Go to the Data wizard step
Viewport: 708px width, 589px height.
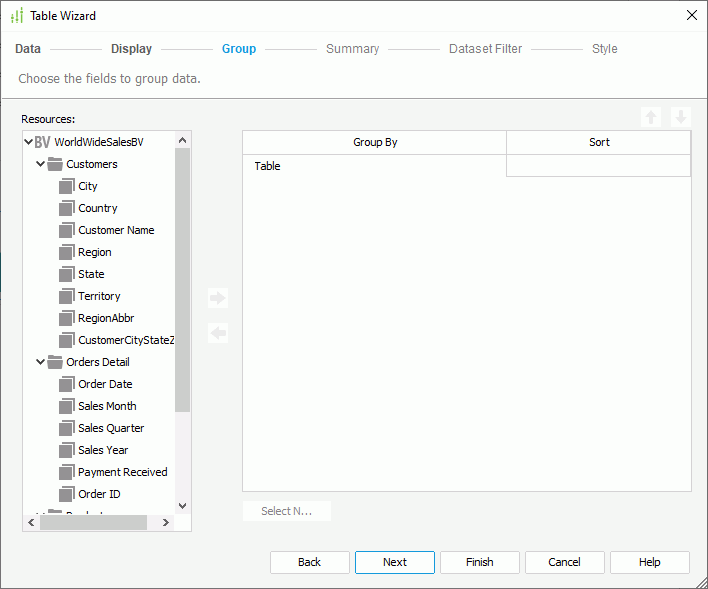click(28, 49)
